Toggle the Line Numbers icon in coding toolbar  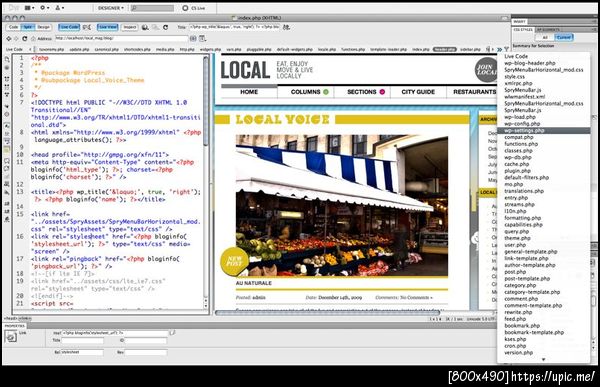click(x=7, y=126)
